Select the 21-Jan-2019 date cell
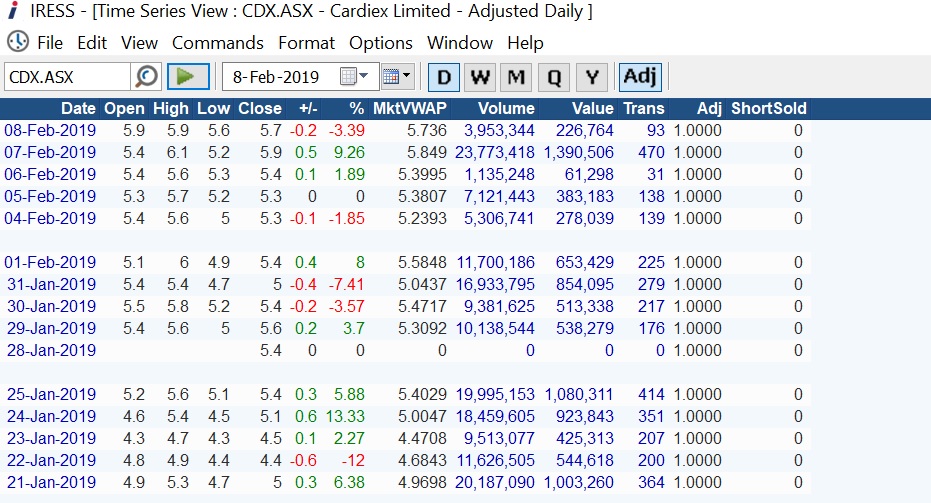 tap(51, 482)
